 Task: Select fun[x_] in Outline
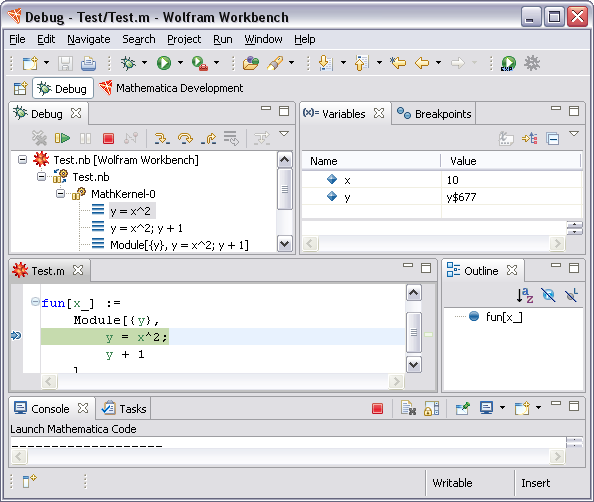[x=504, y=317]
